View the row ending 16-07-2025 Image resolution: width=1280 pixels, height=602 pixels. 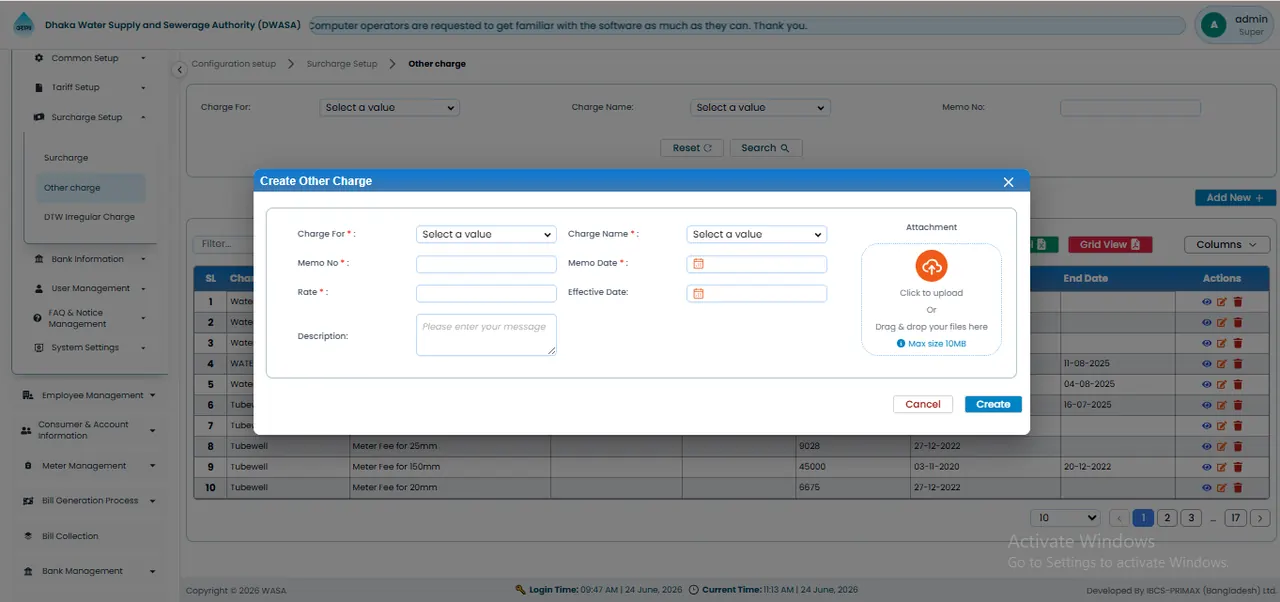(x=1207, y=405)
